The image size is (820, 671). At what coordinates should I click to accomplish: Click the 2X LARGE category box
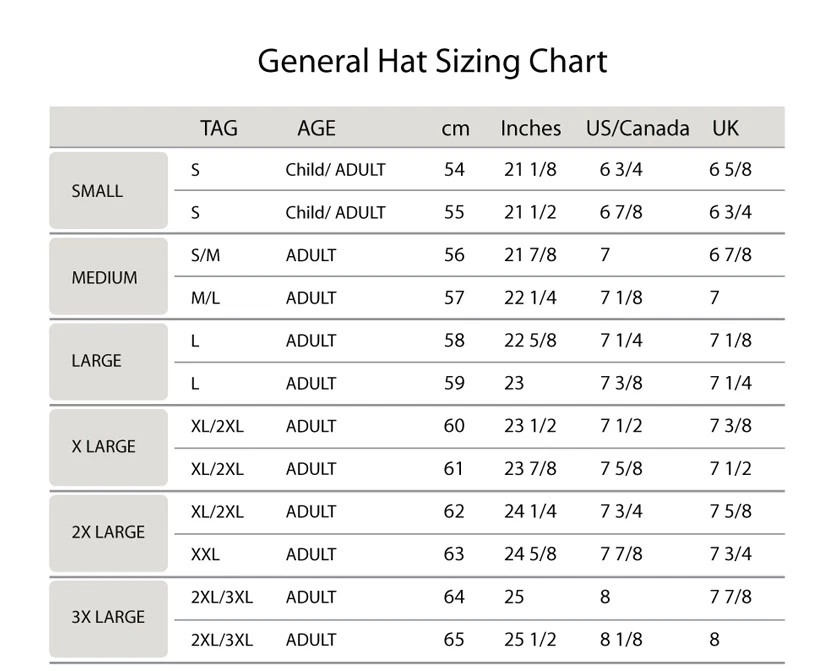click(x=109, y=533)
